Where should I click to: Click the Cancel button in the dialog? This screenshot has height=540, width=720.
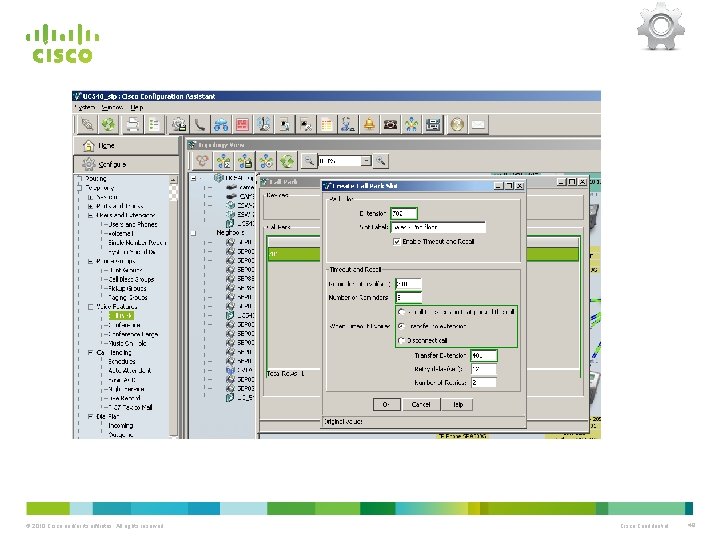(421, 405)
